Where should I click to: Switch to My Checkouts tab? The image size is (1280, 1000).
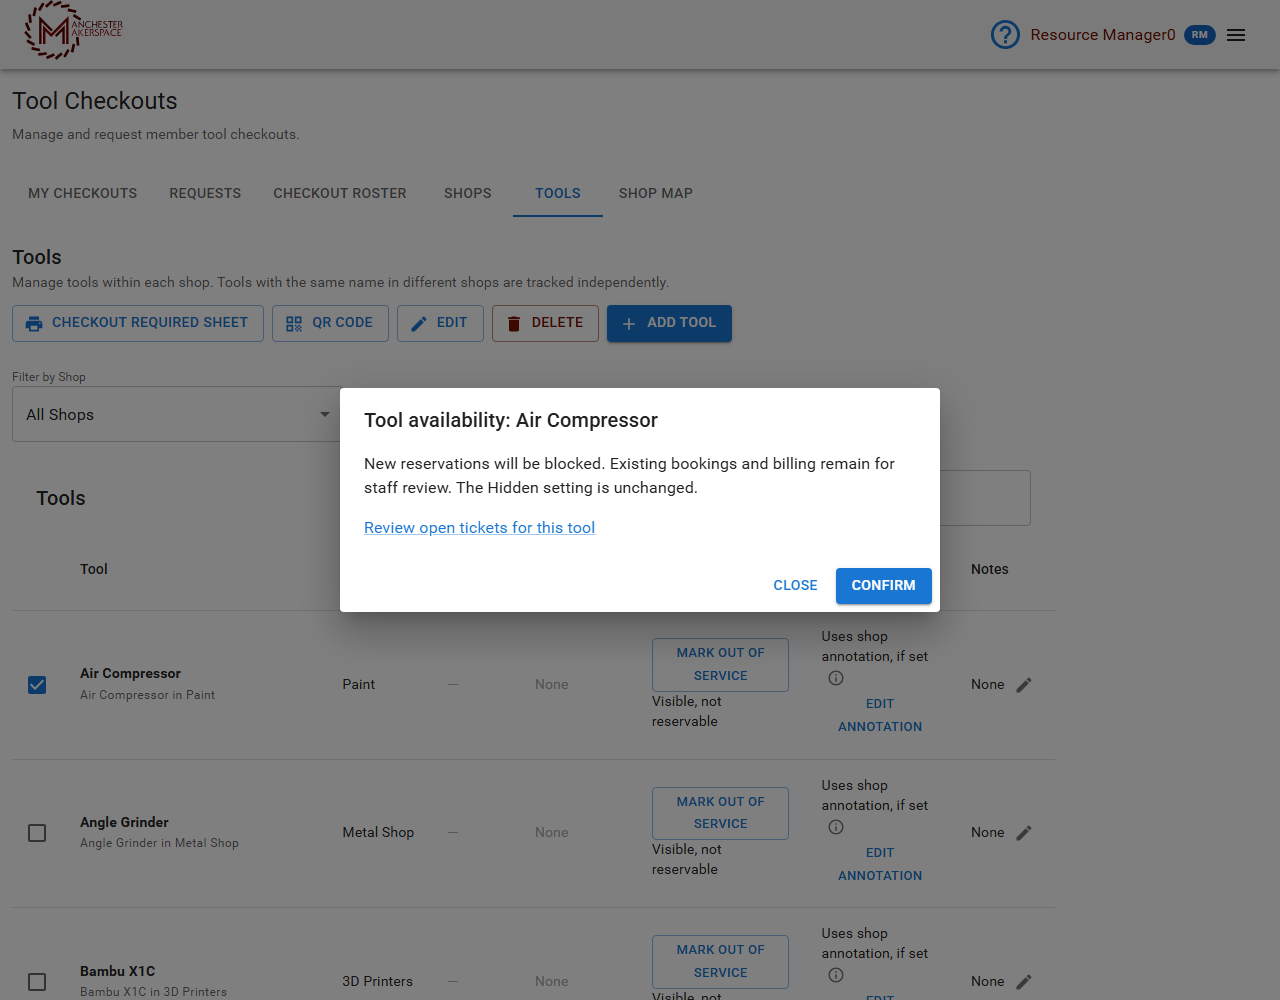(83, 193)
